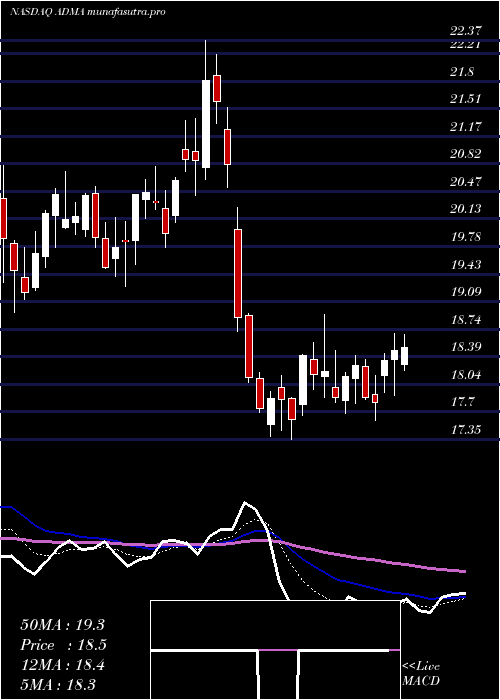Click the 17.7 price axis label
The width and height of the screenshot is (500, 700).
pyautogui.click(x=462, y=402)
